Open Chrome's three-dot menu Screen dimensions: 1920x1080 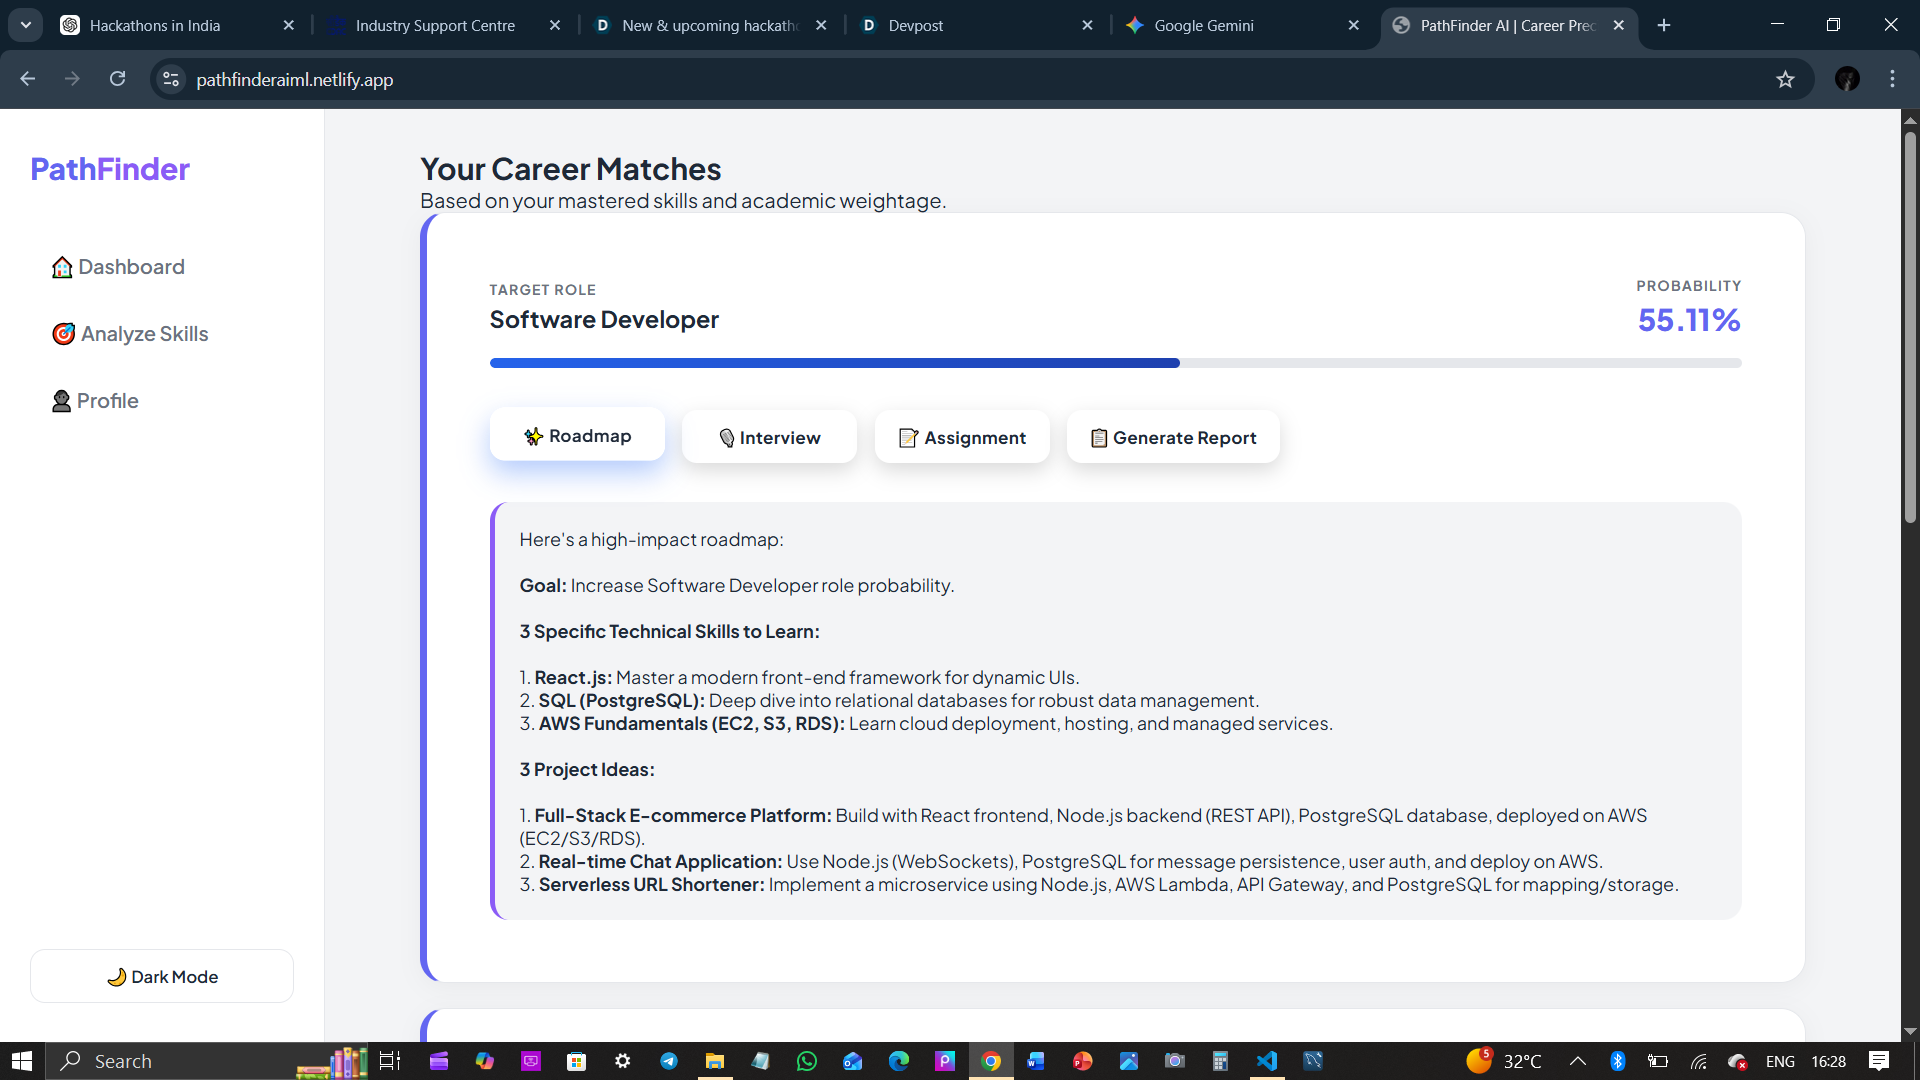coord(1892,79)
